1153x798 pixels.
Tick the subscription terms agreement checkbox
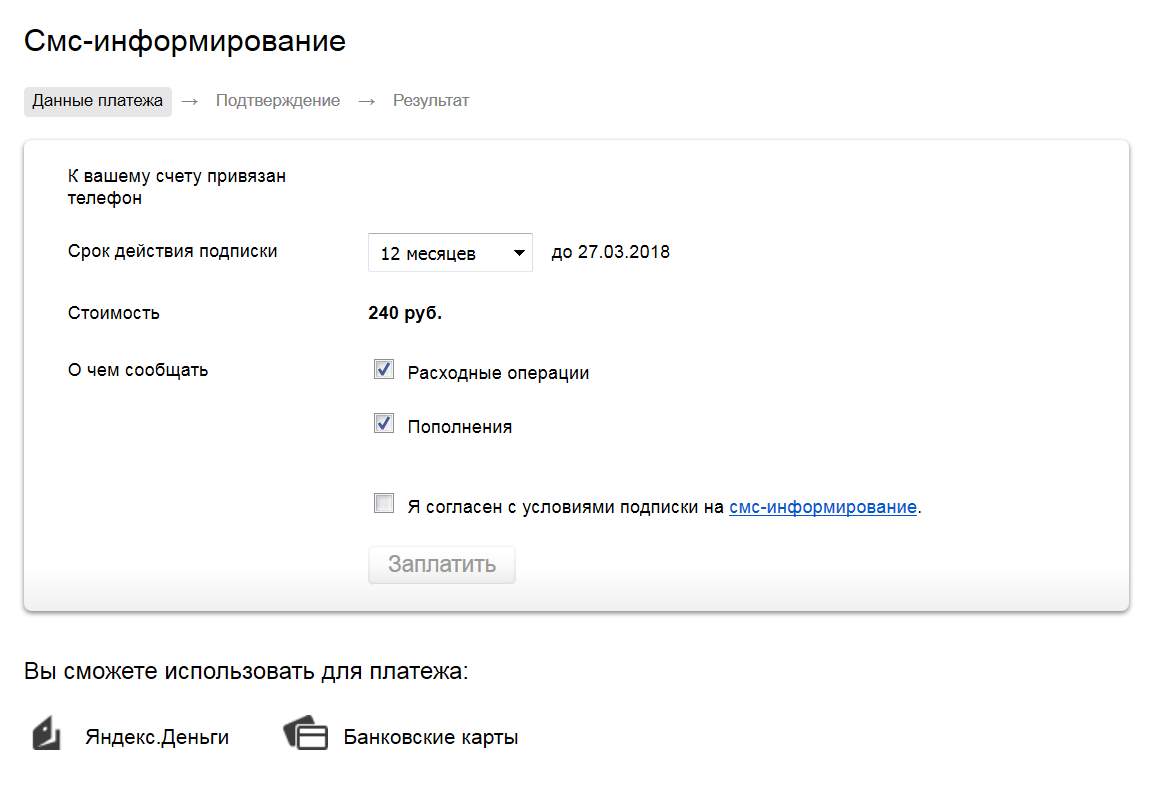(384, 504)
